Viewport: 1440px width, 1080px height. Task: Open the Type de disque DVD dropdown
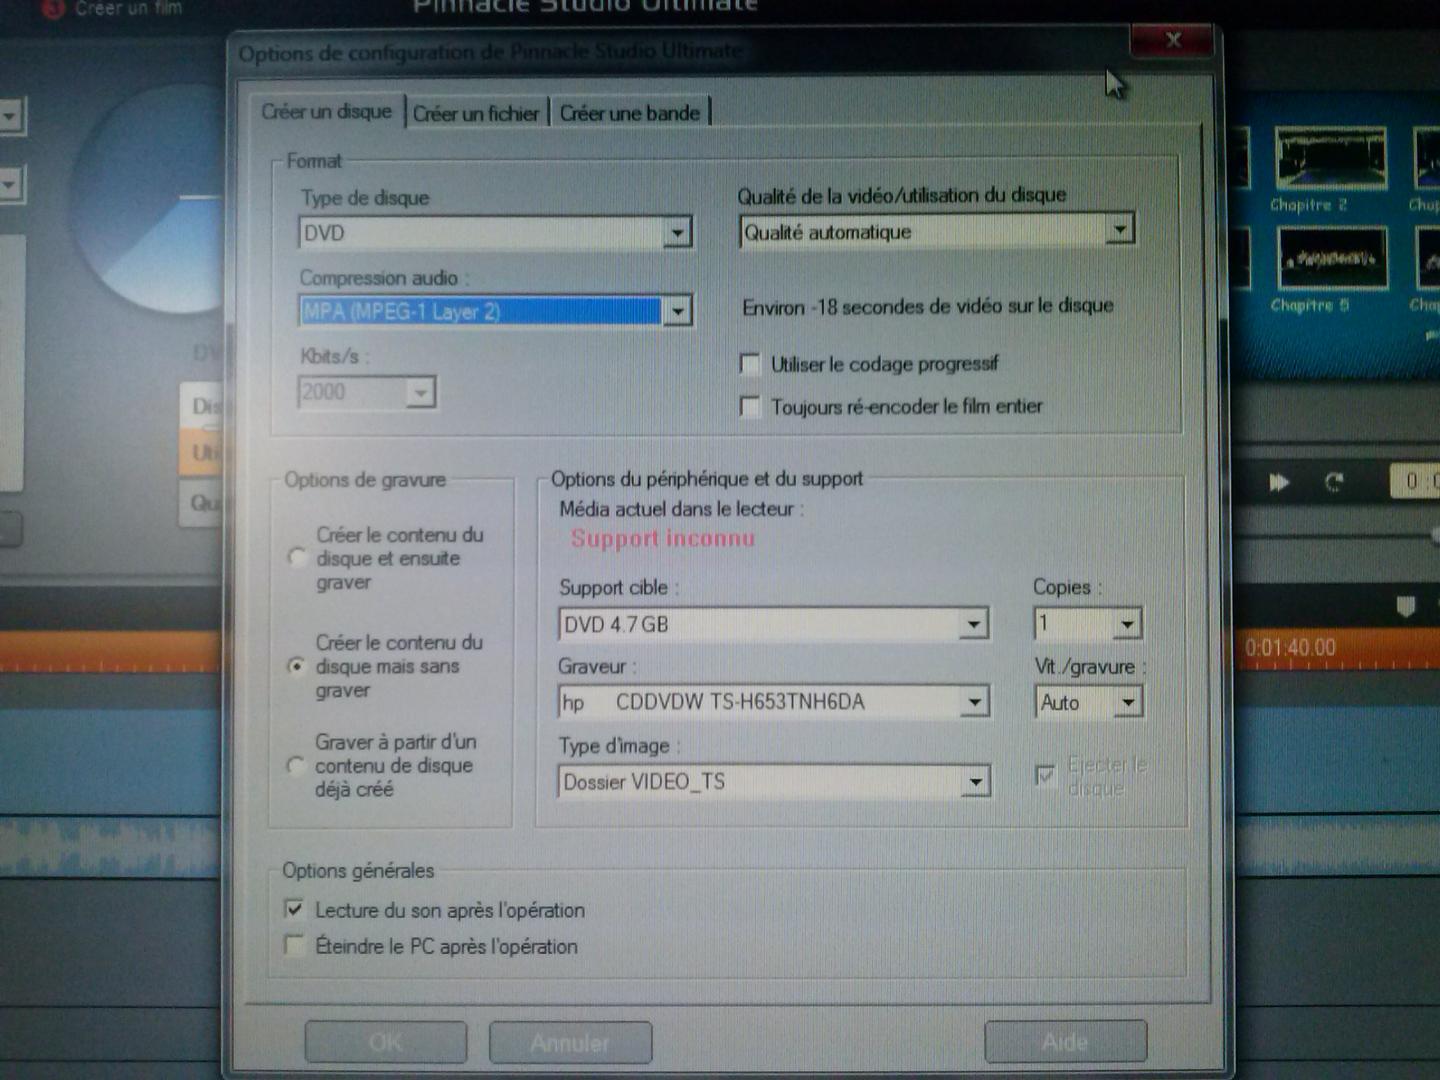(x=496, y=233)
